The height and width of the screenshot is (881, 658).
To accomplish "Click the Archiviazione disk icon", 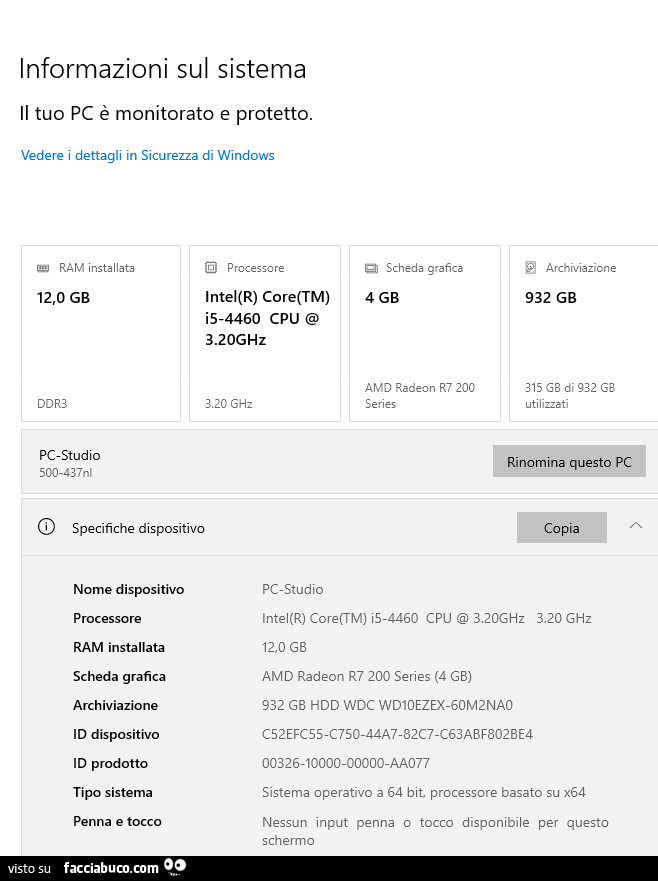I will (x=530, y=268).
